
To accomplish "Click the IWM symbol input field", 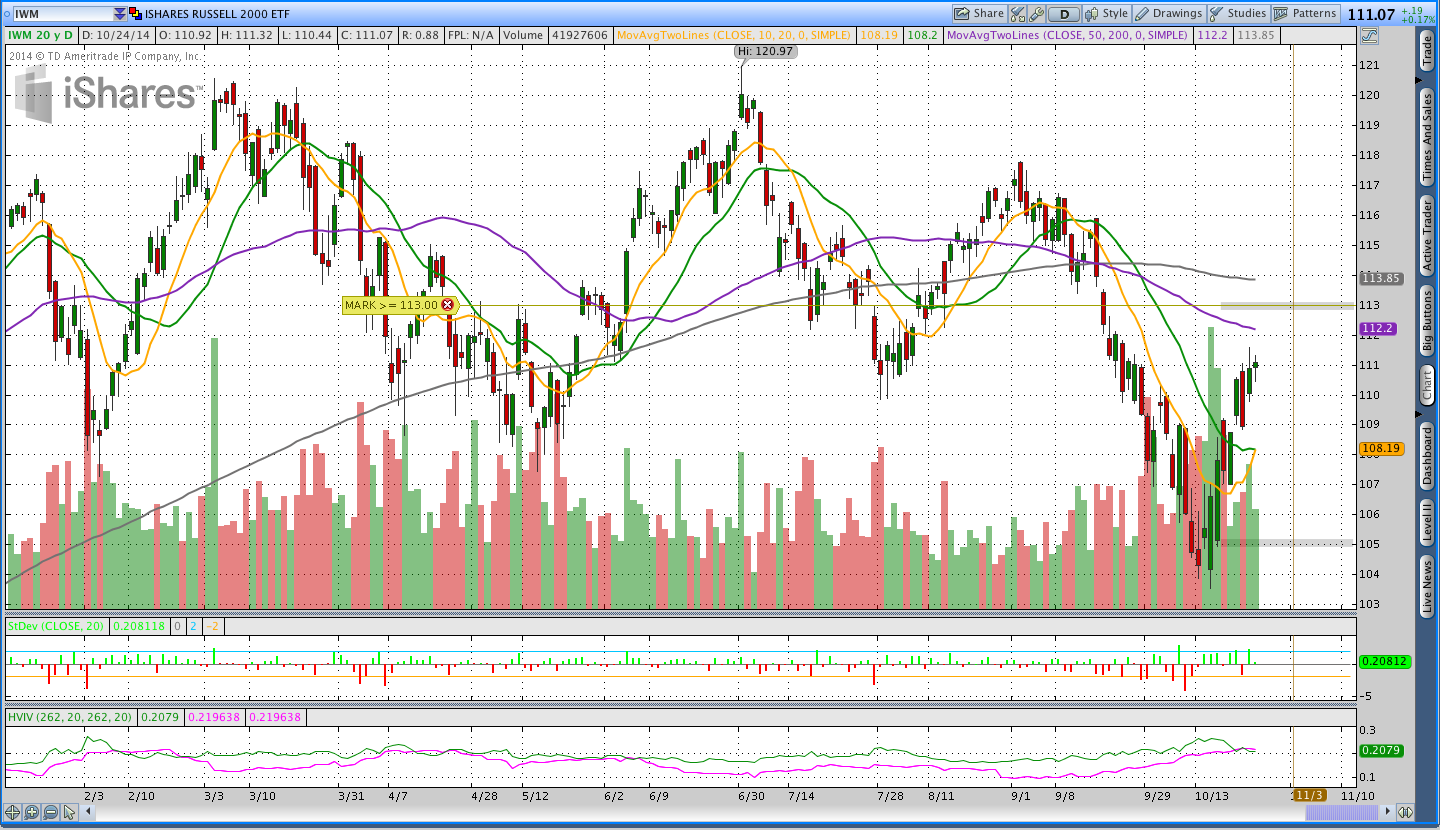I will tap(61, 14).
